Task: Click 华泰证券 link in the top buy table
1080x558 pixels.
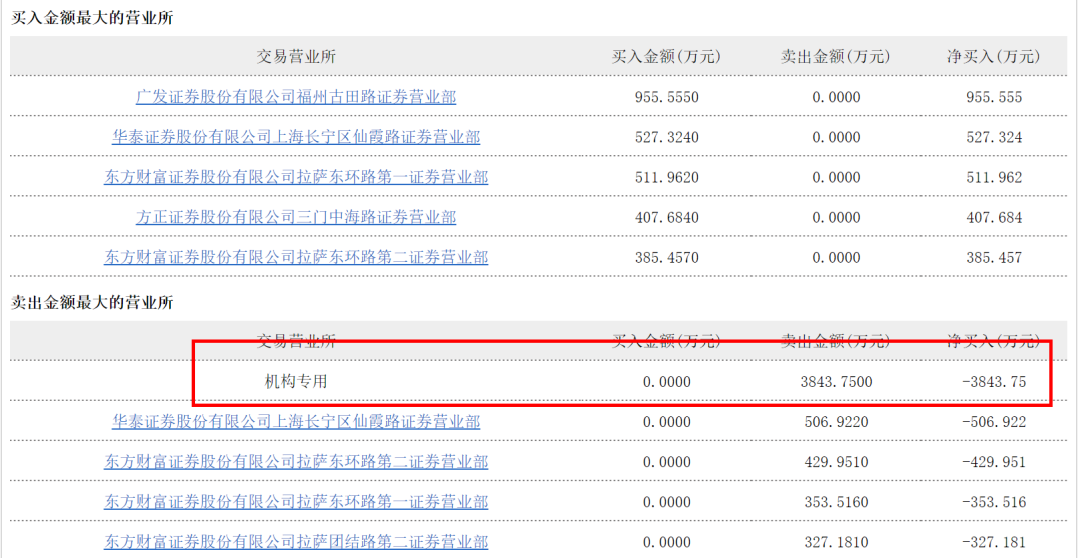Action: [296, 137]
